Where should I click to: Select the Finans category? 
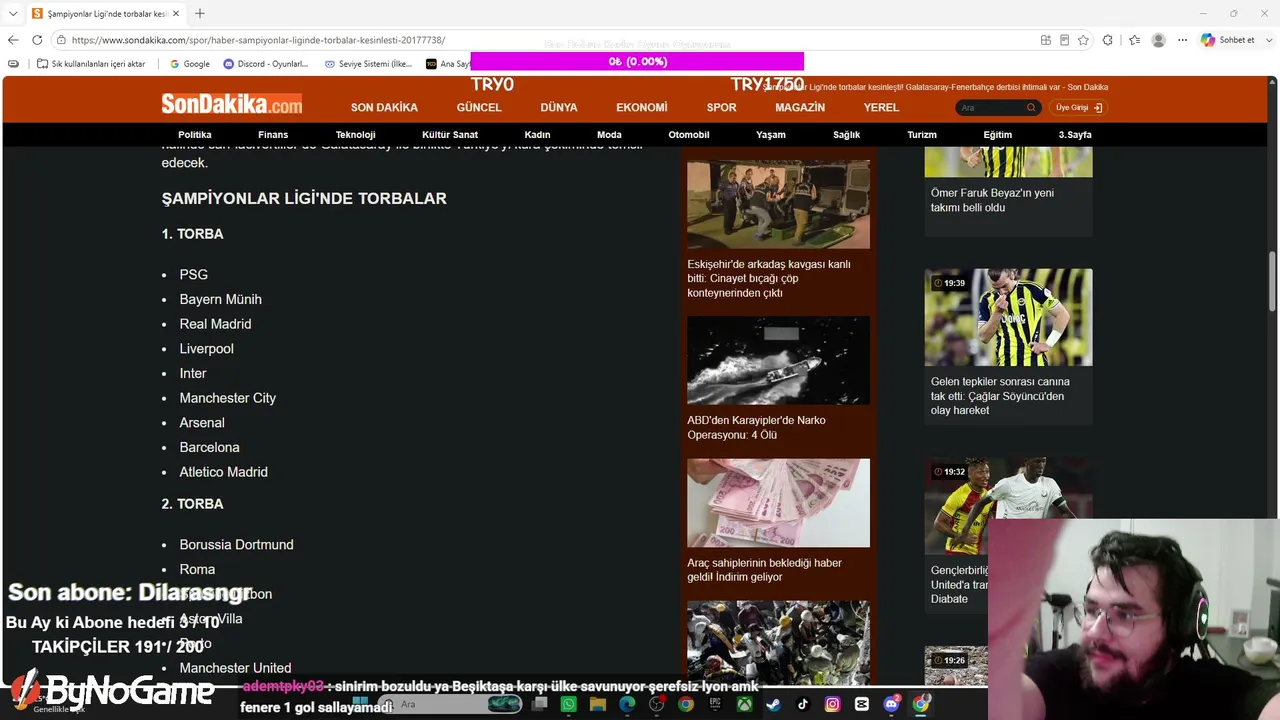pyautogui.click(x=273, y=135)
